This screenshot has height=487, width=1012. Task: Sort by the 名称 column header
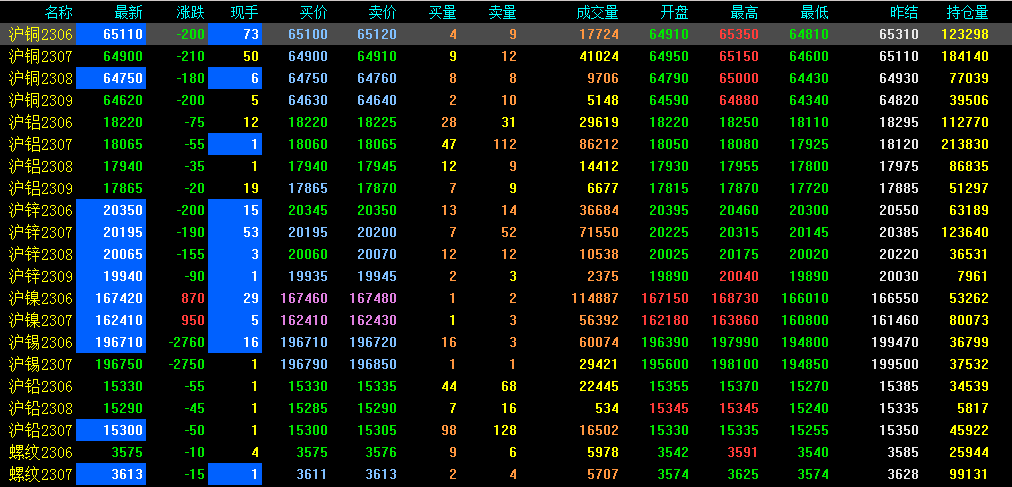[x=58, y=12]
